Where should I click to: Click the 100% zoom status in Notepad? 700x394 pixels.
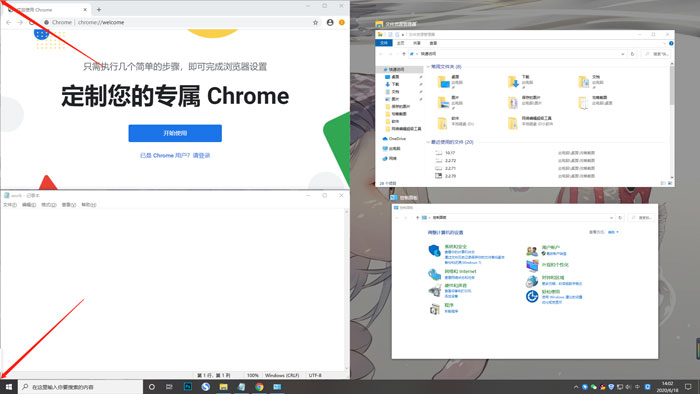click(253, 375)
